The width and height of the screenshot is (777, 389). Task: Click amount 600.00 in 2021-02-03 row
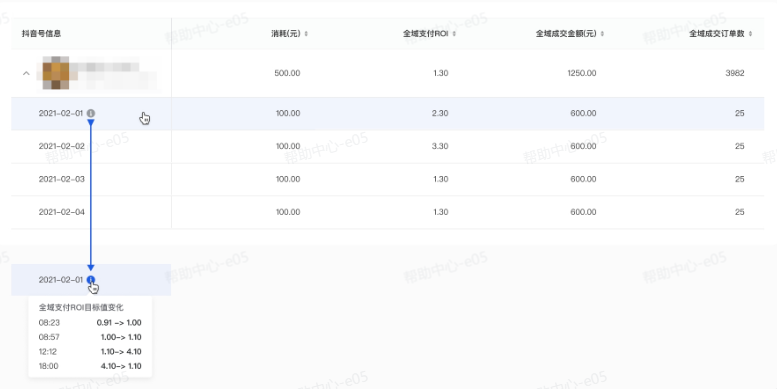click(583, 179)
